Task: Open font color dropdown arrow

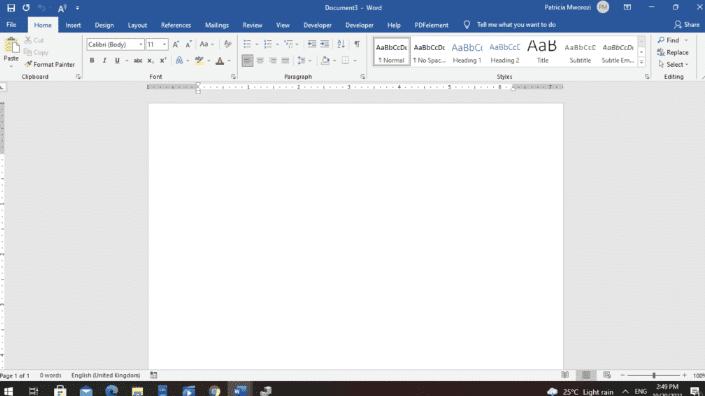Action: point(229,61)
